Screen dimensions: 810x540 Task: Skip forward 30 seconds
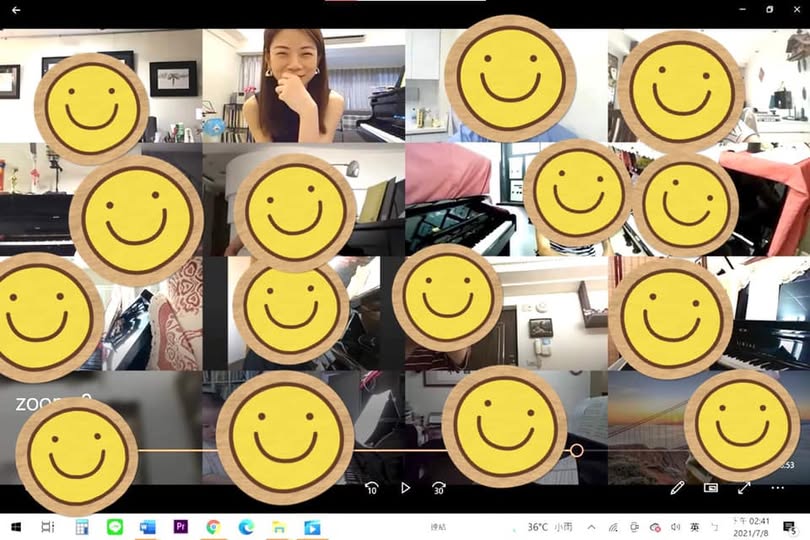click(438, 488)
